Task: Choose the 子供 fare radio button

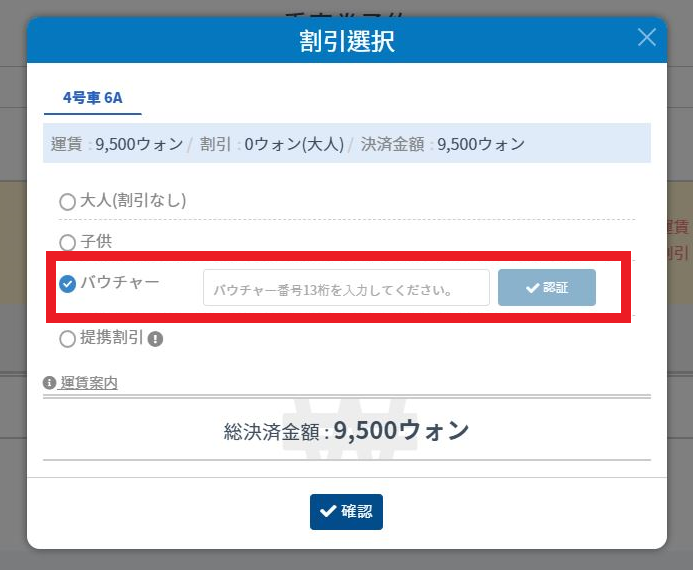Action: pos(68,242)
